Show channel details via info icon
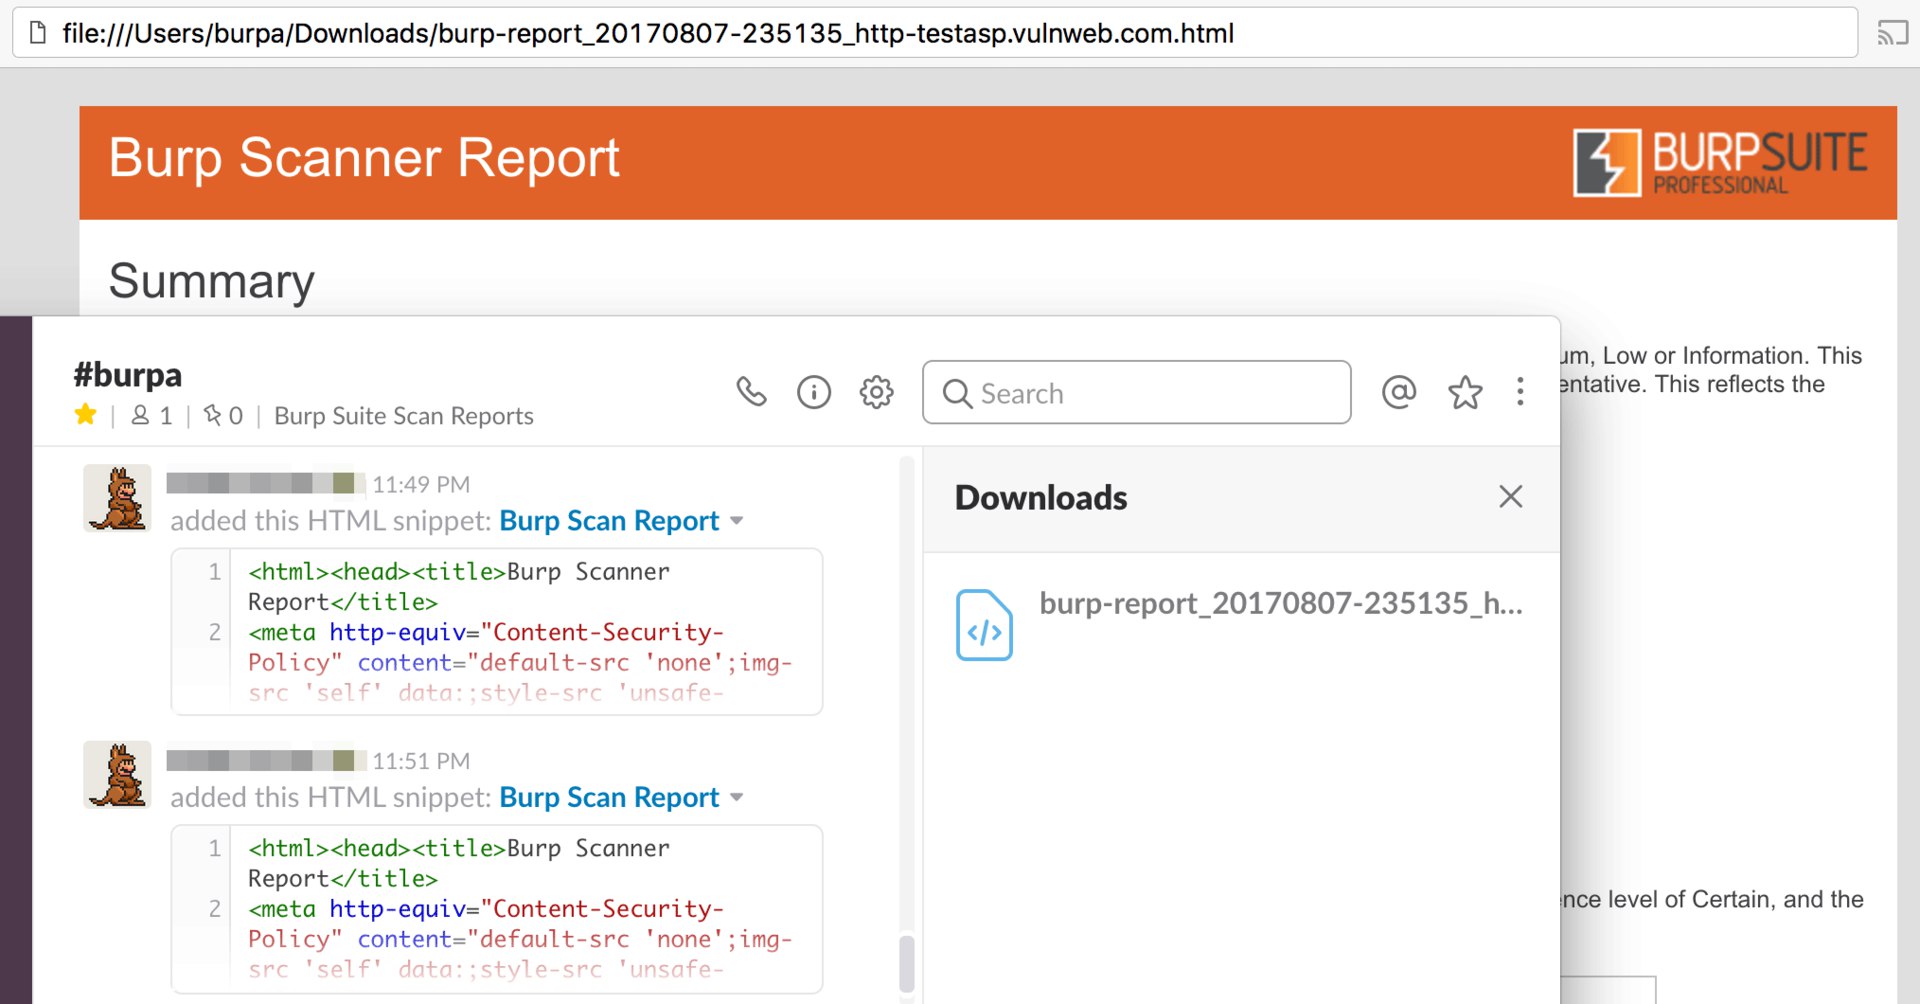This screenshot has height=1004, width=1920. click(x=814, y=392)
